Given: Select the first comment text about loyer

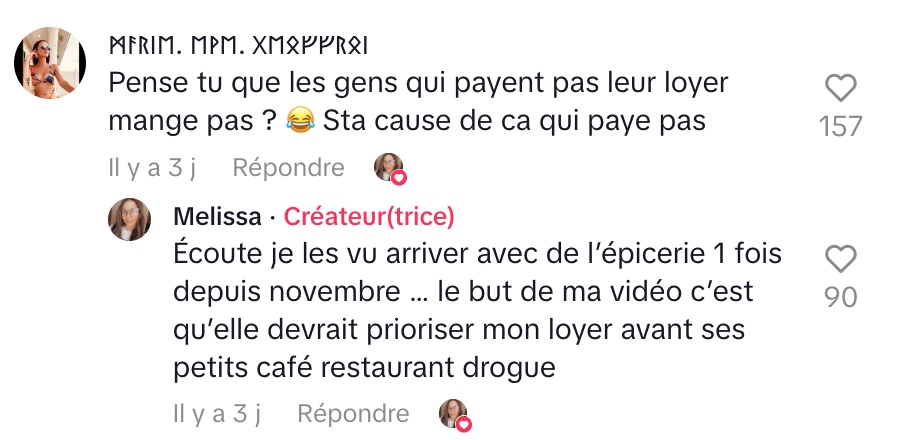Looking at the screenshot, I should [x=418, y=102].
